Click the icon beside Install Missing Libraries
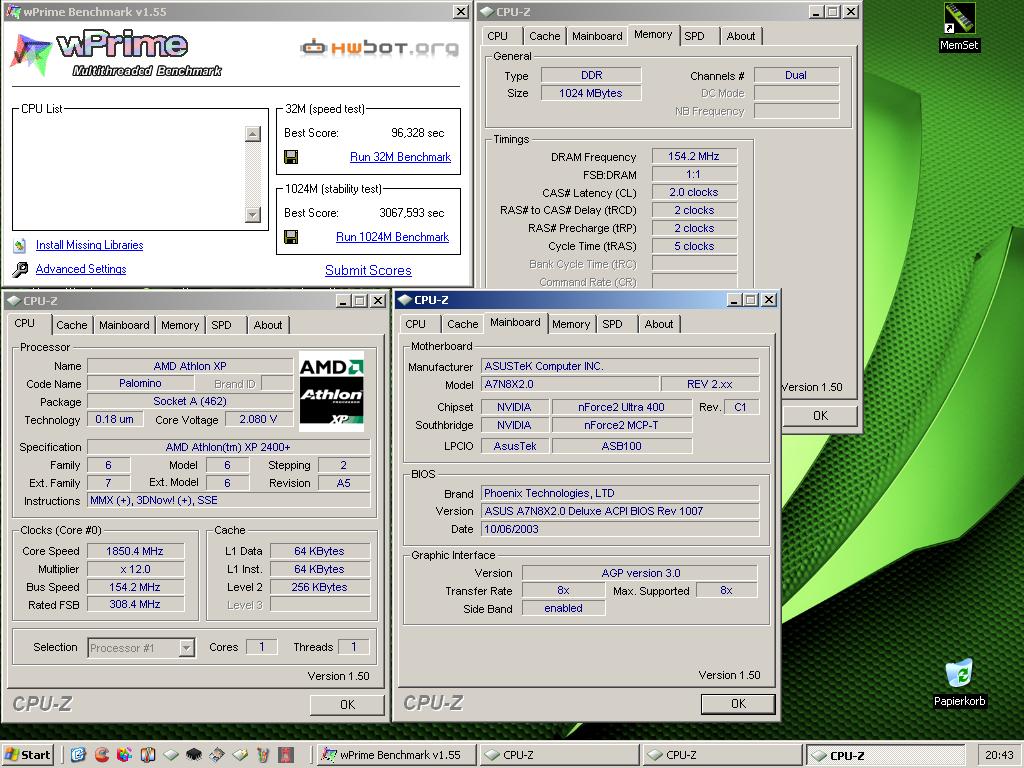Image resolution: width=1024 pixels, height=768 pixels. coord(20,246)
